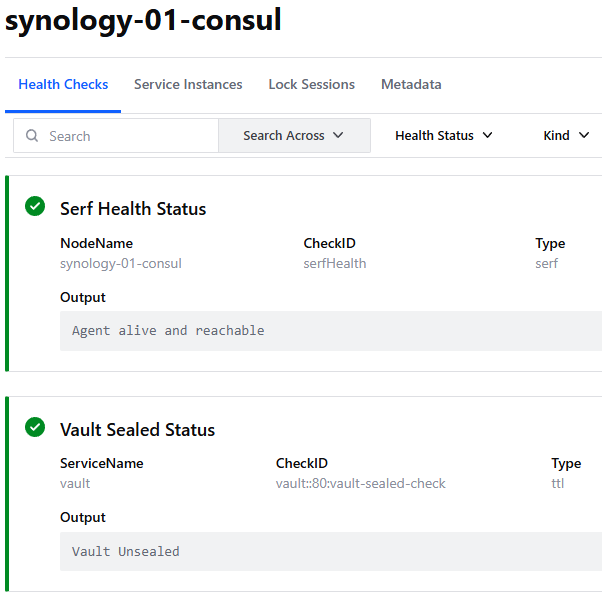Click the Serf Health Status heading
Image resolution: width=602 pixels, height=600 pixels.
click(x=133, y=209)
